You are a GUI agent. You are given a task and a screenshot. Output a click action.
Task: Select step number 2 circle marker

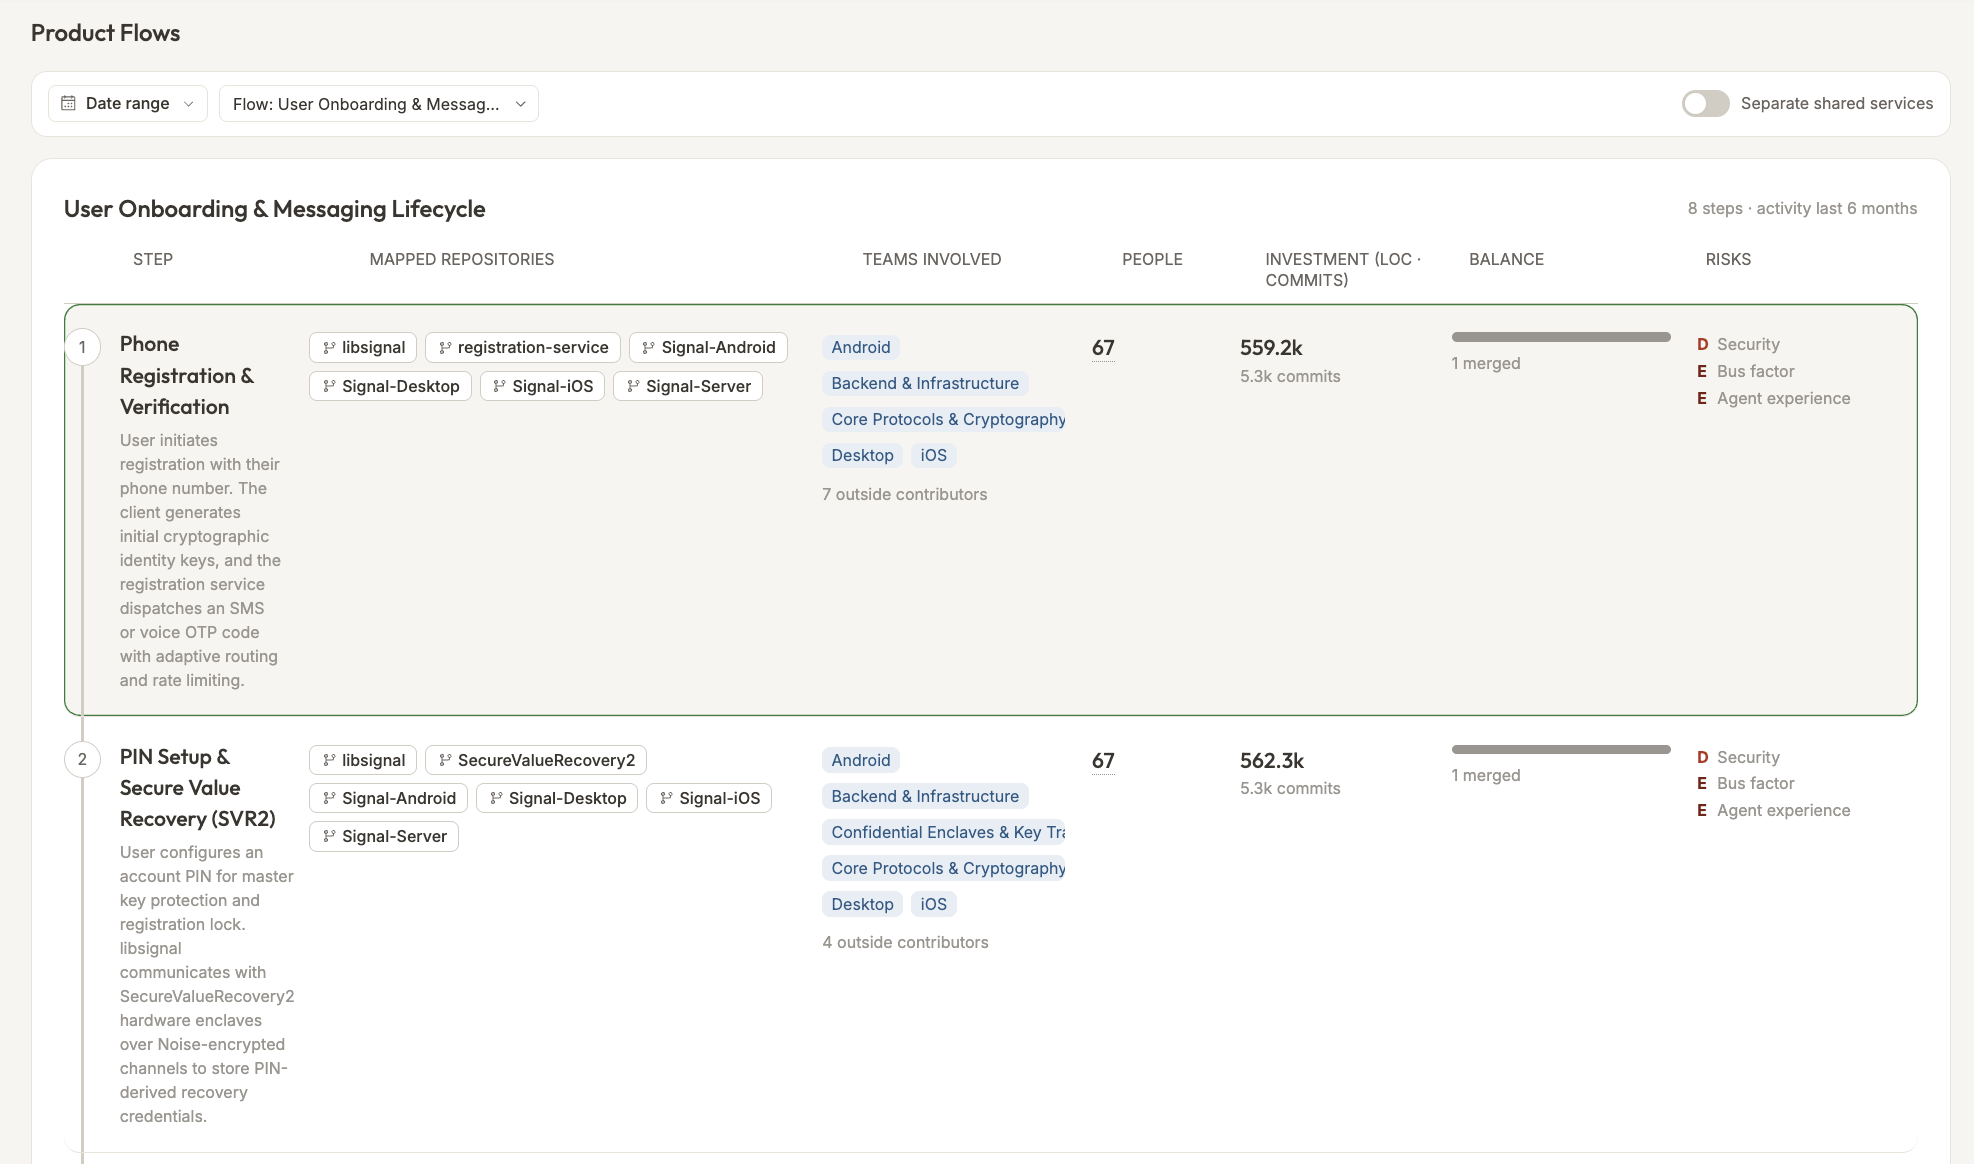coord(83,759)
